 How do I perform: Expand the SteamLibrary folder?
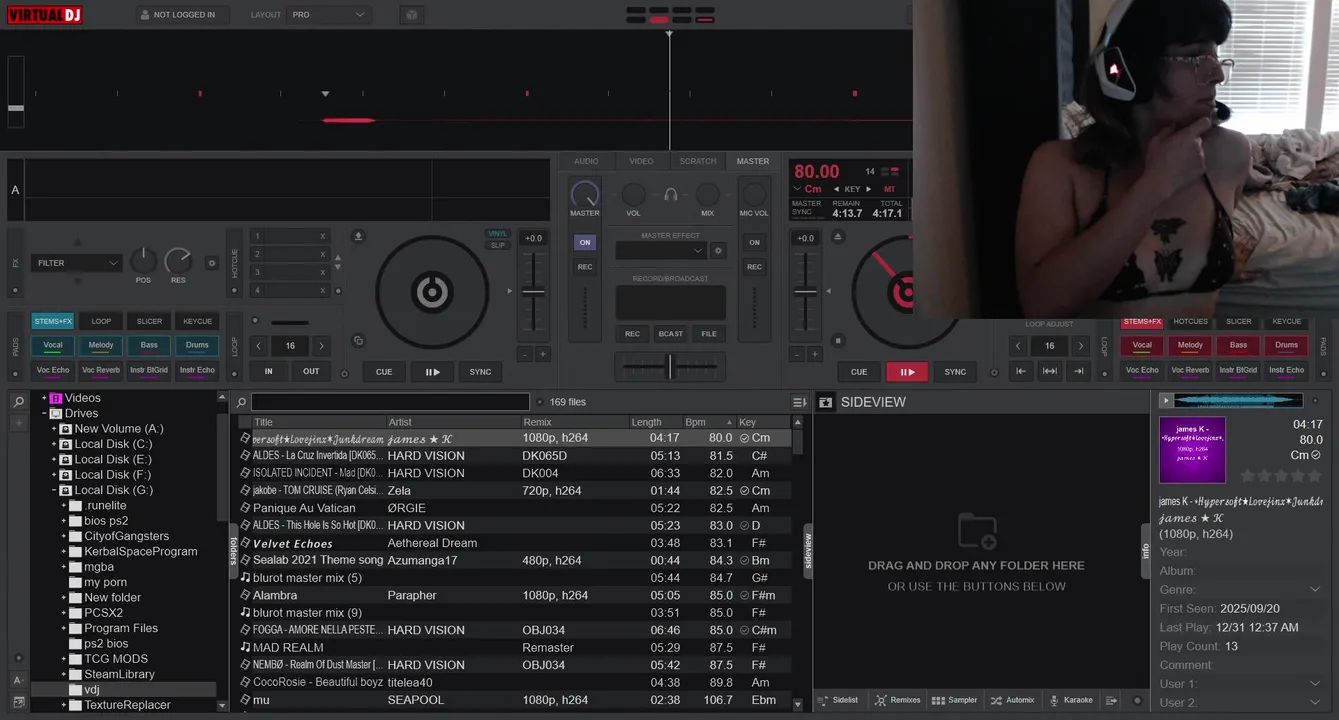click(x=64, y=674)
